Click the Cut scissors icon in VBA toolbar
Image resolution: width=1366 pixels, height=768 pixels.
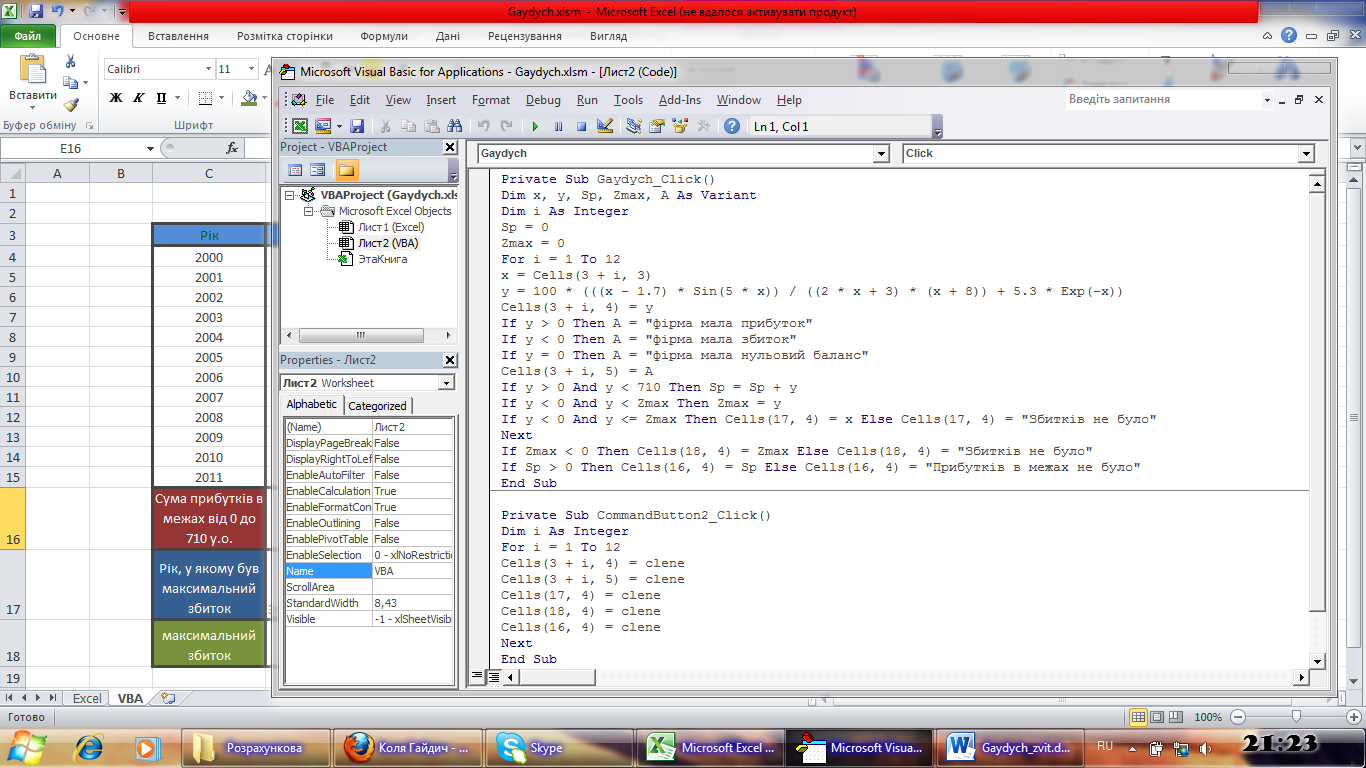(385, 126)
